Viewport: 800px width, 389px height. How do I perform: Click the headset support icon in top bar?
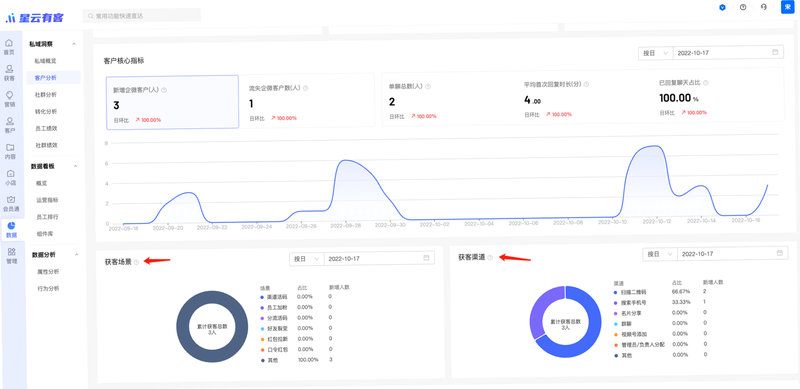click(764, 8)
